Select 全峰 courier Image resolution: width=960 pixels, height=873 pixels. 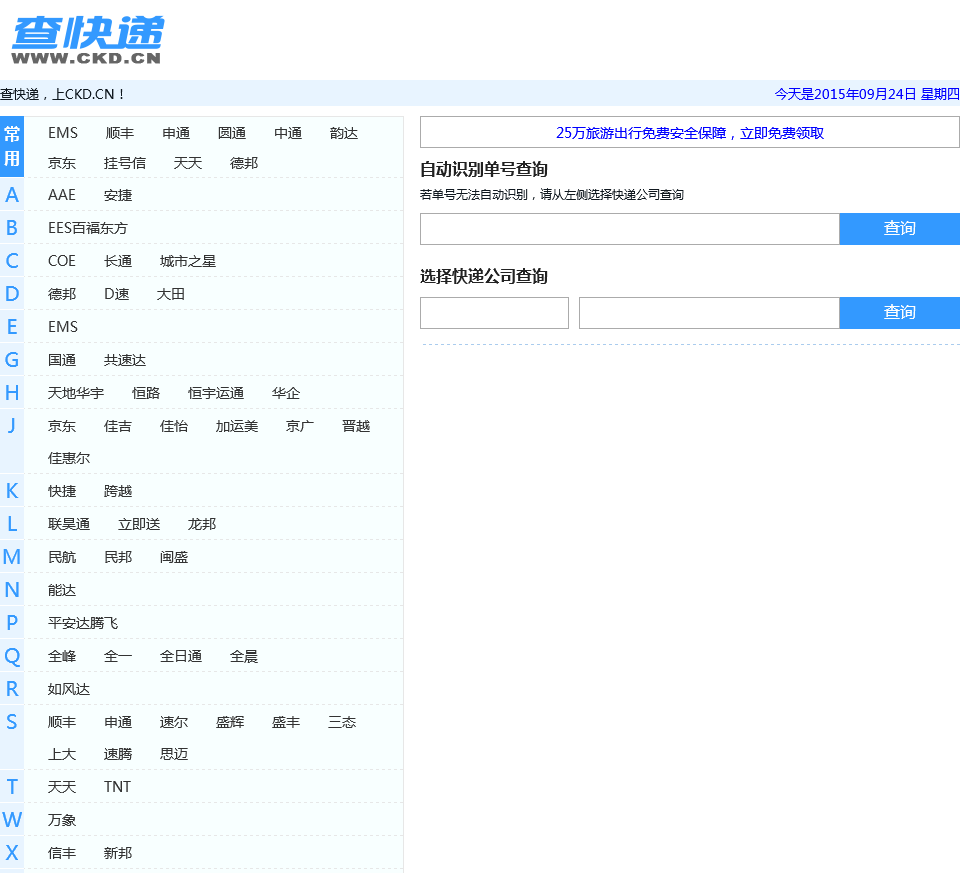62,656
